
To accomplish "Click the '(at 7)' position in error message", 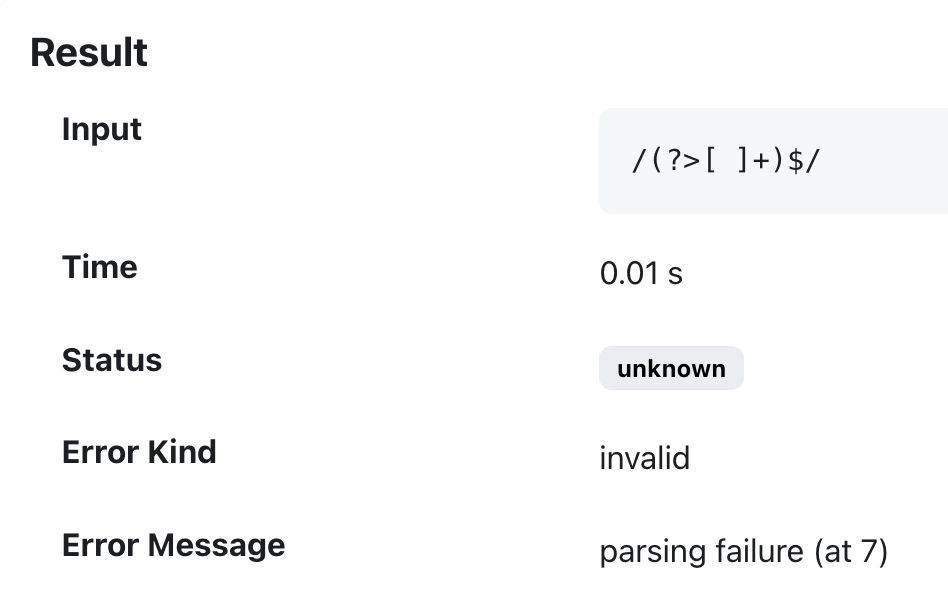I will coord(850,551).
